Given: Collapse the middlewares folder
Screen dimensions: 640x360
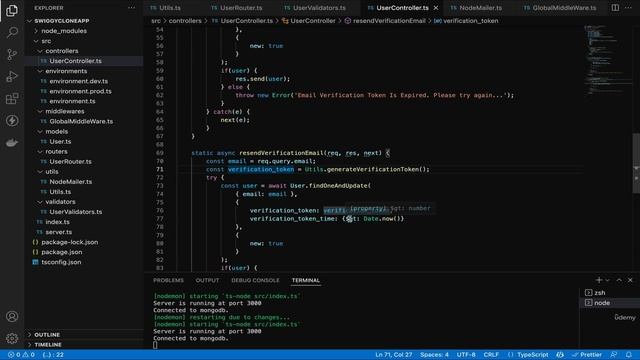Looking at the screenshot, I should pos(65,111).
